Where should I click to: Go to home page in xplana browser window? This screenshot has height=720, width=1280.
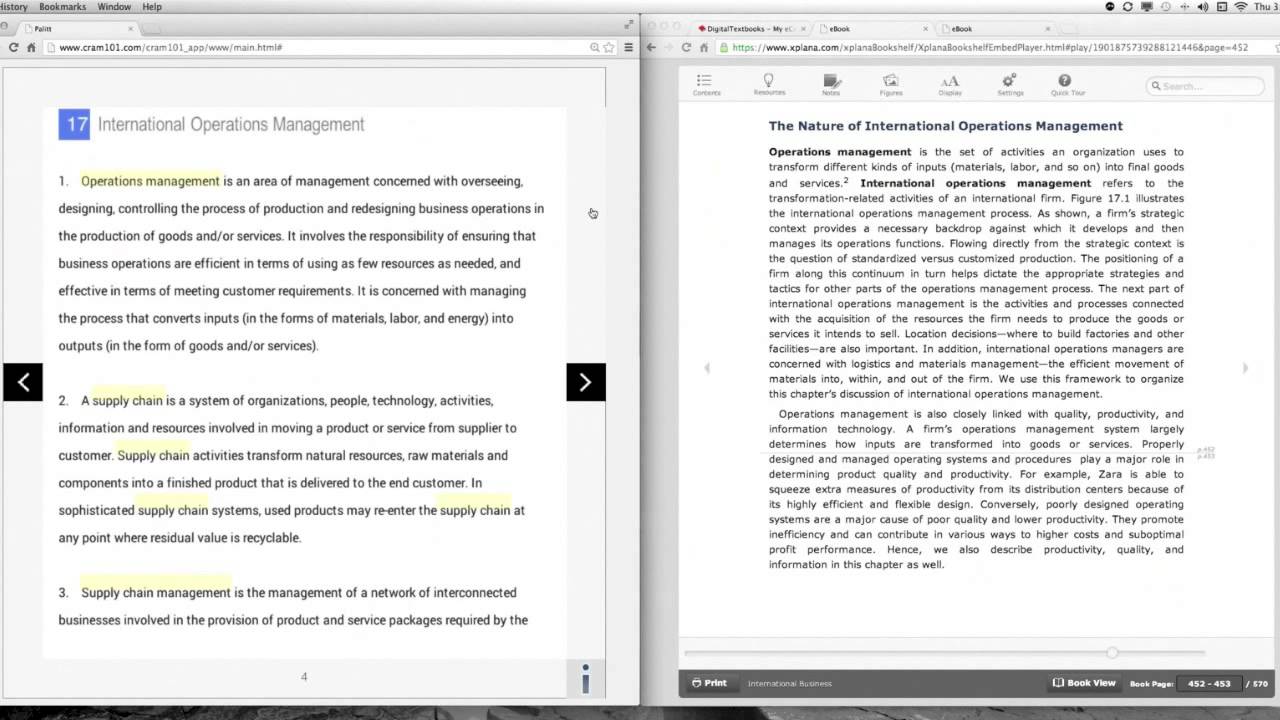click(706, 47)
